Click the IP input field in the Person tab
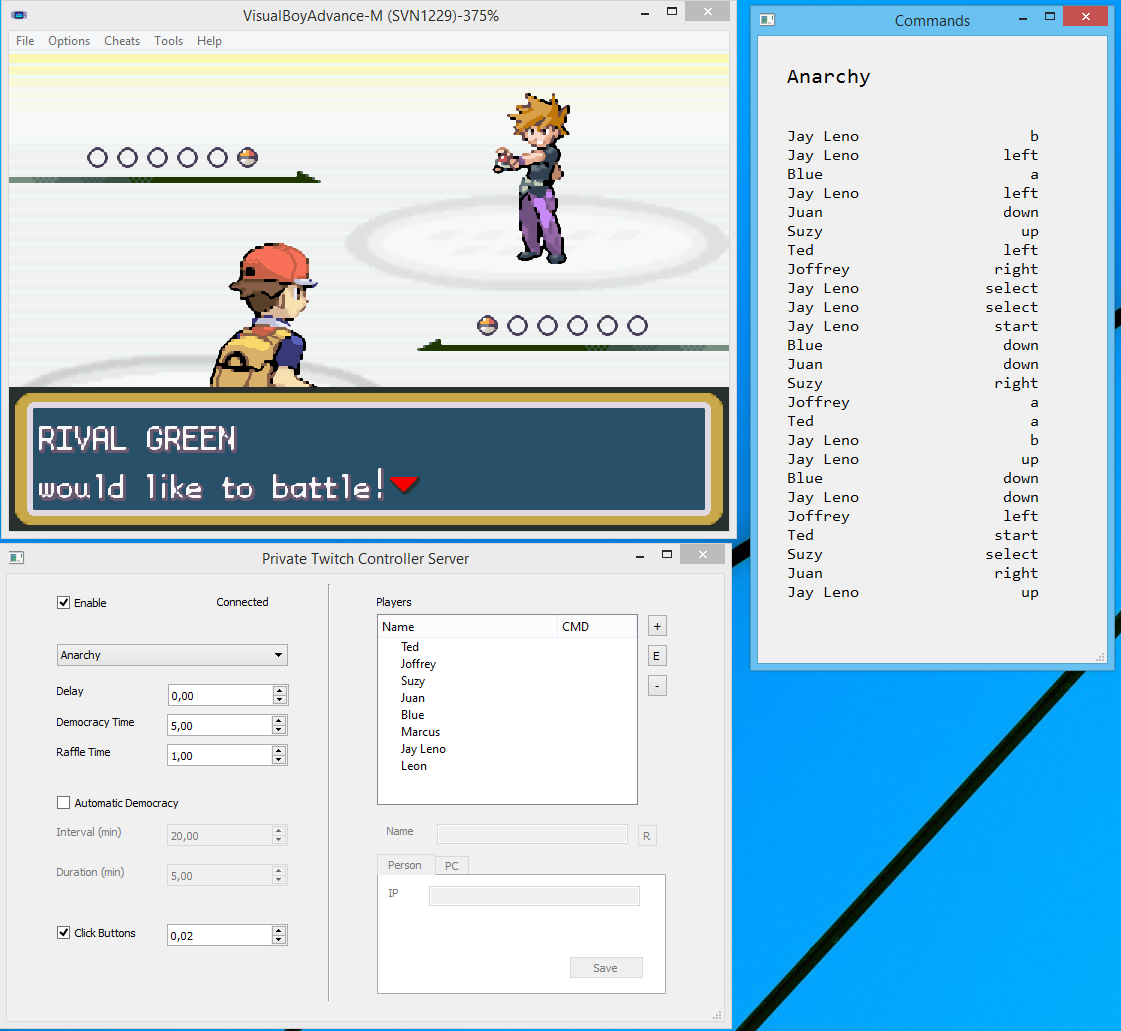1121x1031 pixels. [x=534, y=896]
